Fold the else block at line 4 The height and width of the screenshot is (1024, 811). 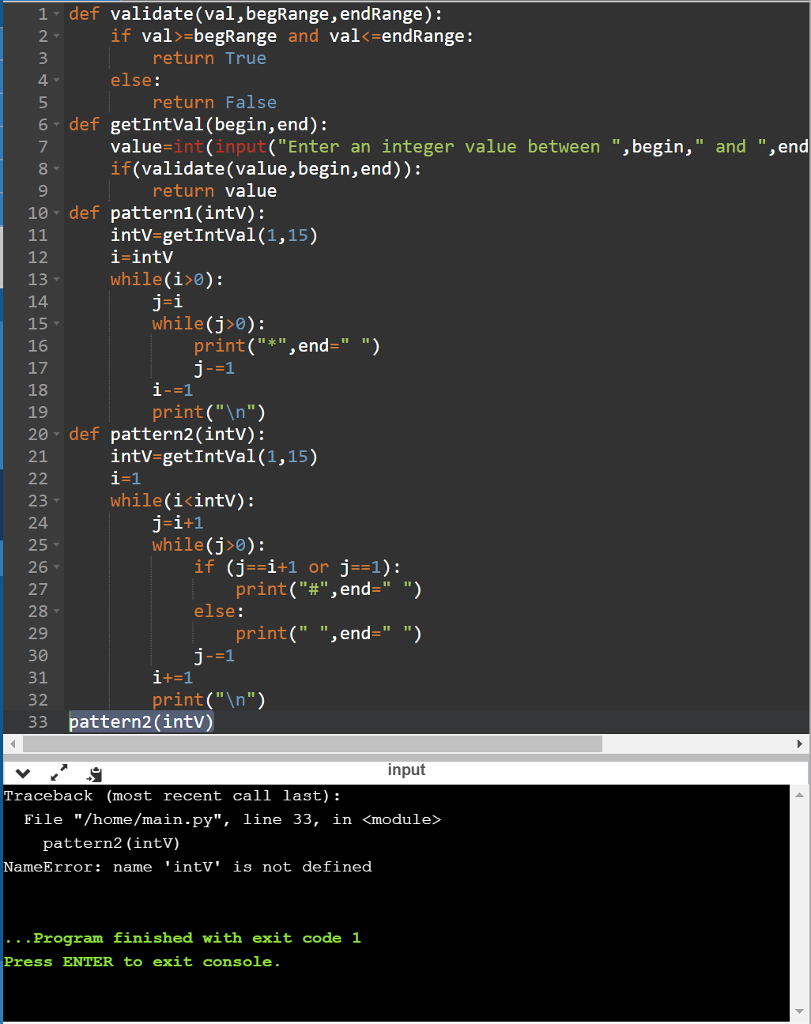(57, 80)
